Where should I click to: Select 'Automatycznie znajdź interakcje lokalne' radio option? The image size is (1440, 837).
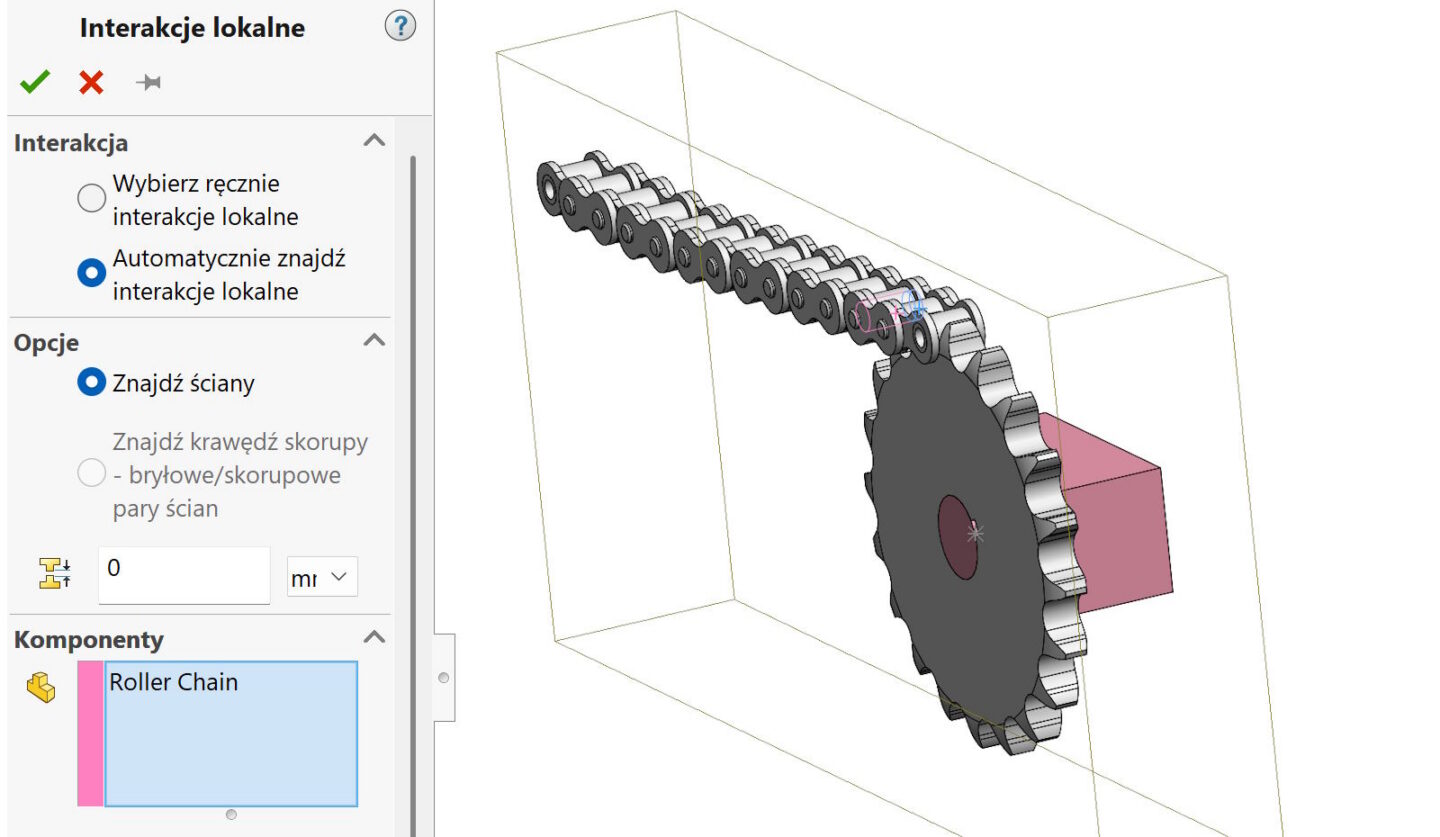coord(91,272)
